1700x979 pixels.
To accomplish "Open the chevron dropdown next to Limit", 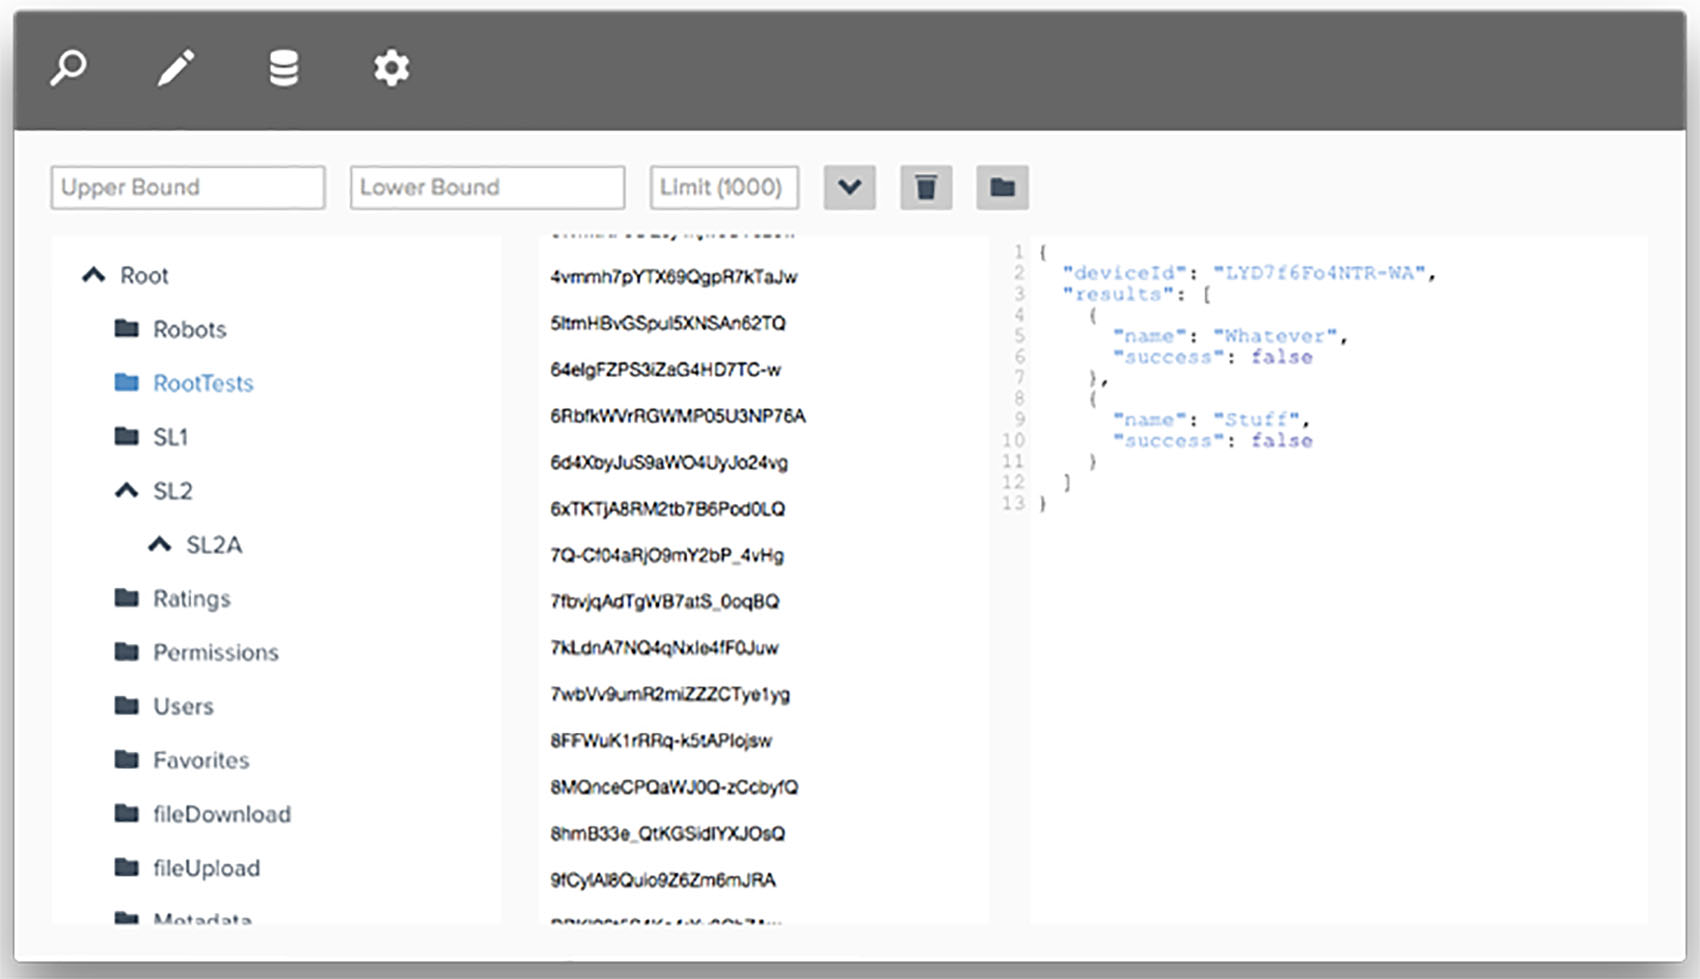I will 850,187.
